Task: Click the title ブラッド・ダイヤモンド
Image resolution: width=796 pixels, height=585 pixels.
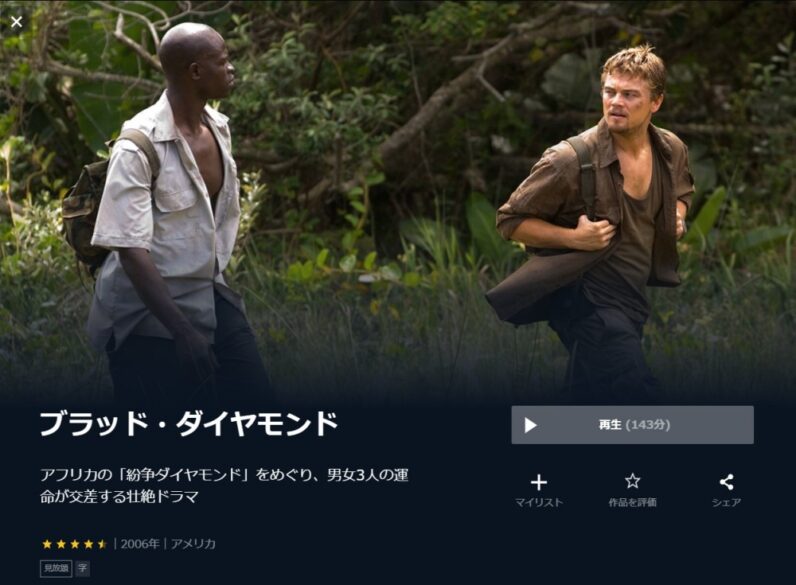Action: point(189,424)
